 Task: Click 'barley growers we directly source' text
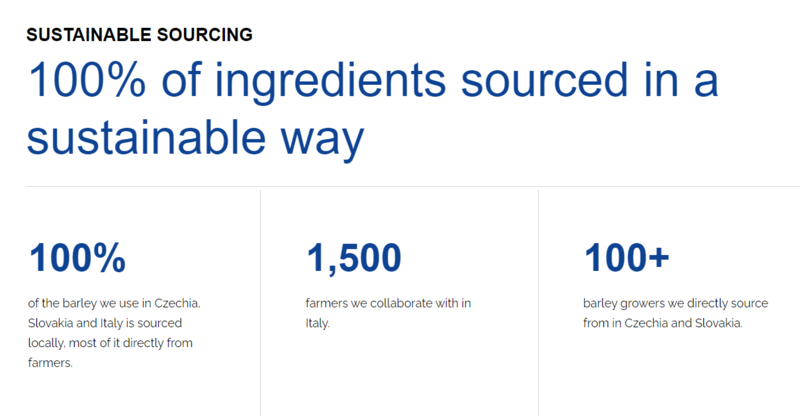[x=676, y=304]
